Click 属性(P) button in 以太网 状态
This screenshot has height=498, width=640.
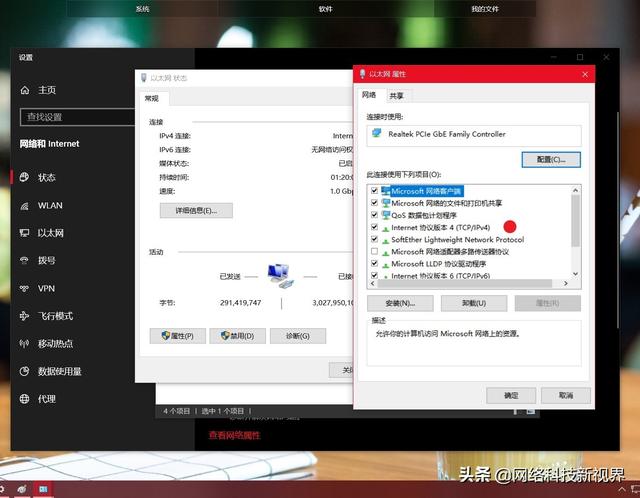coord(178,336)
